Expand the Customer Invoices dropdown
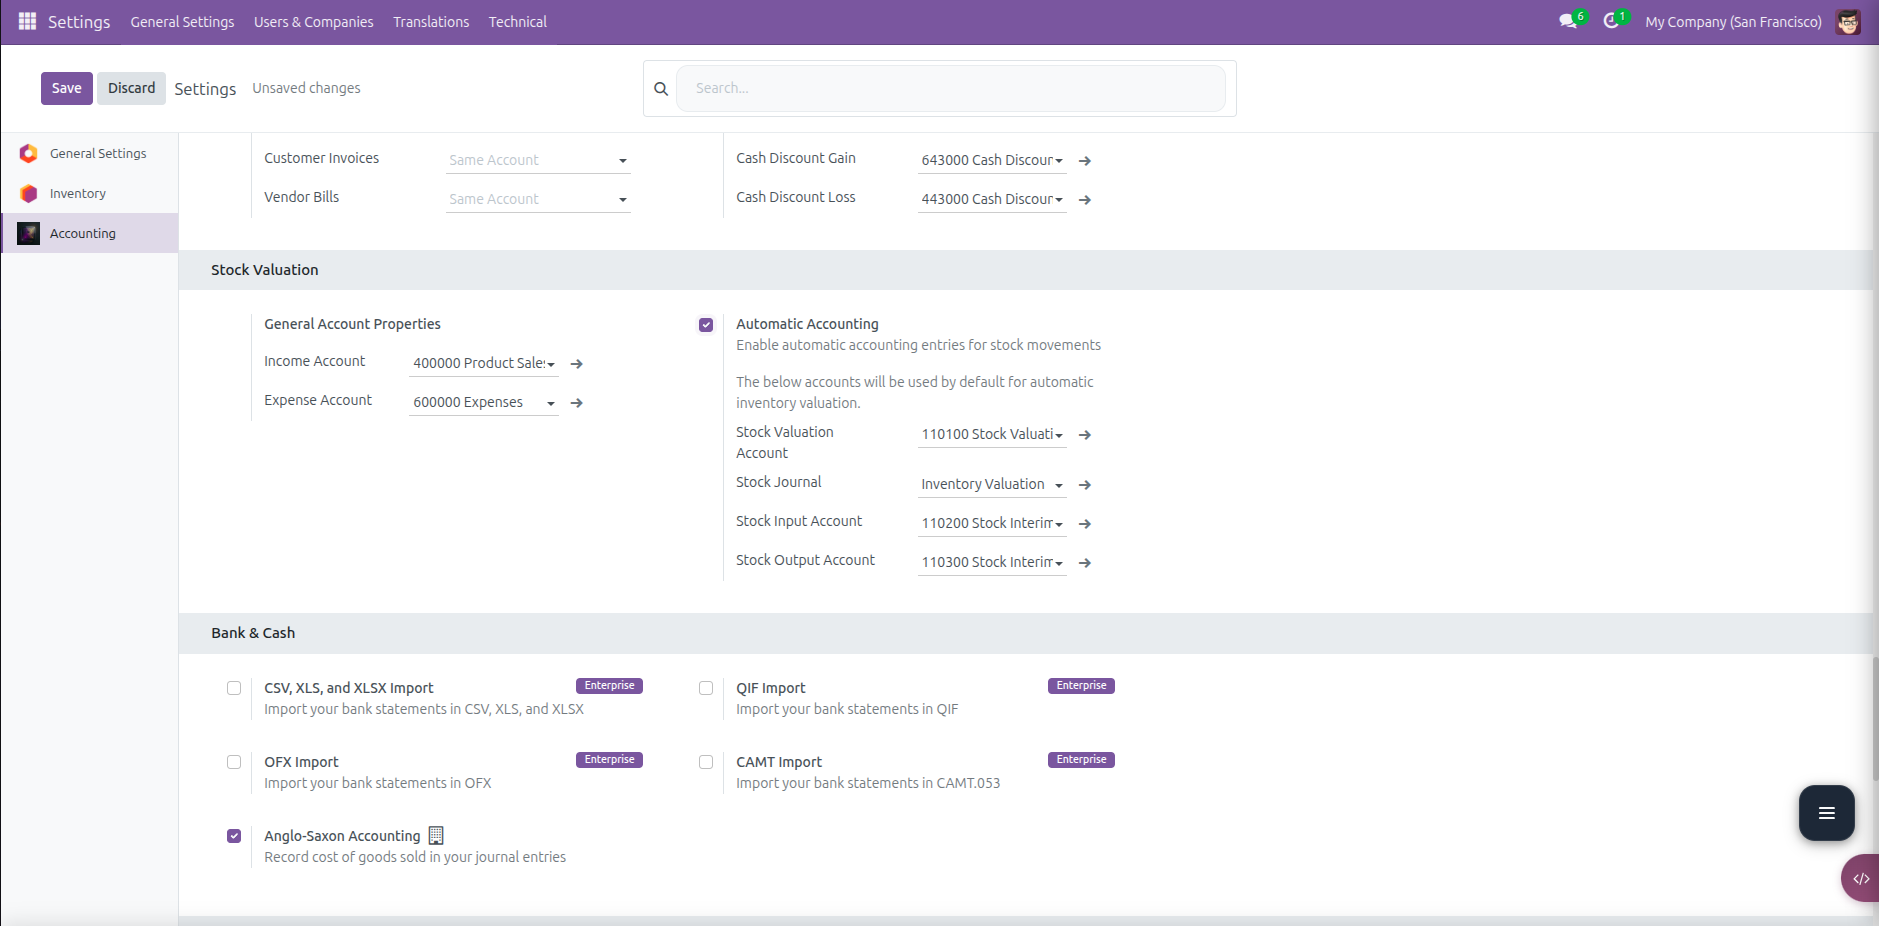The height and width of the screenshot is (926, 1879). (538, 160)
